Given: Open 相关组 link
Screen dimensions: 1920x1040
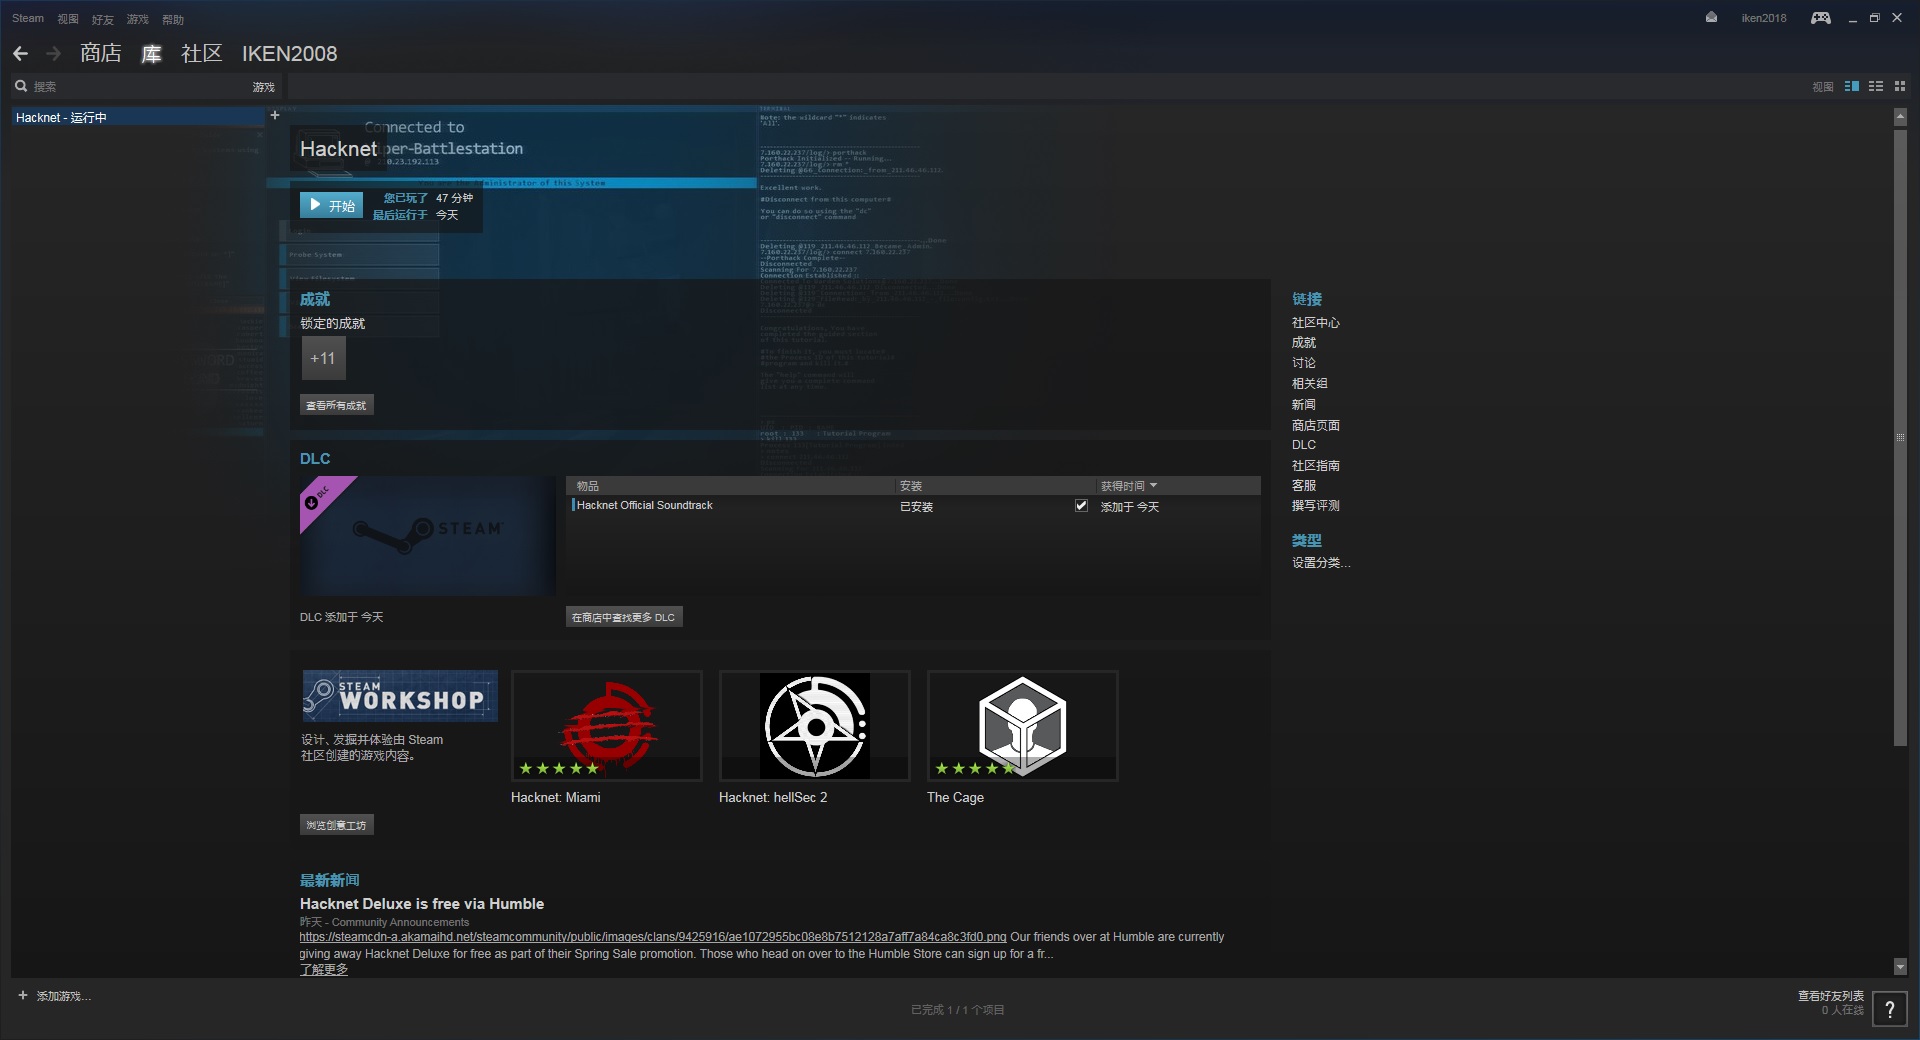Looking at the screenshot, I should click(x=1309, y=383).
